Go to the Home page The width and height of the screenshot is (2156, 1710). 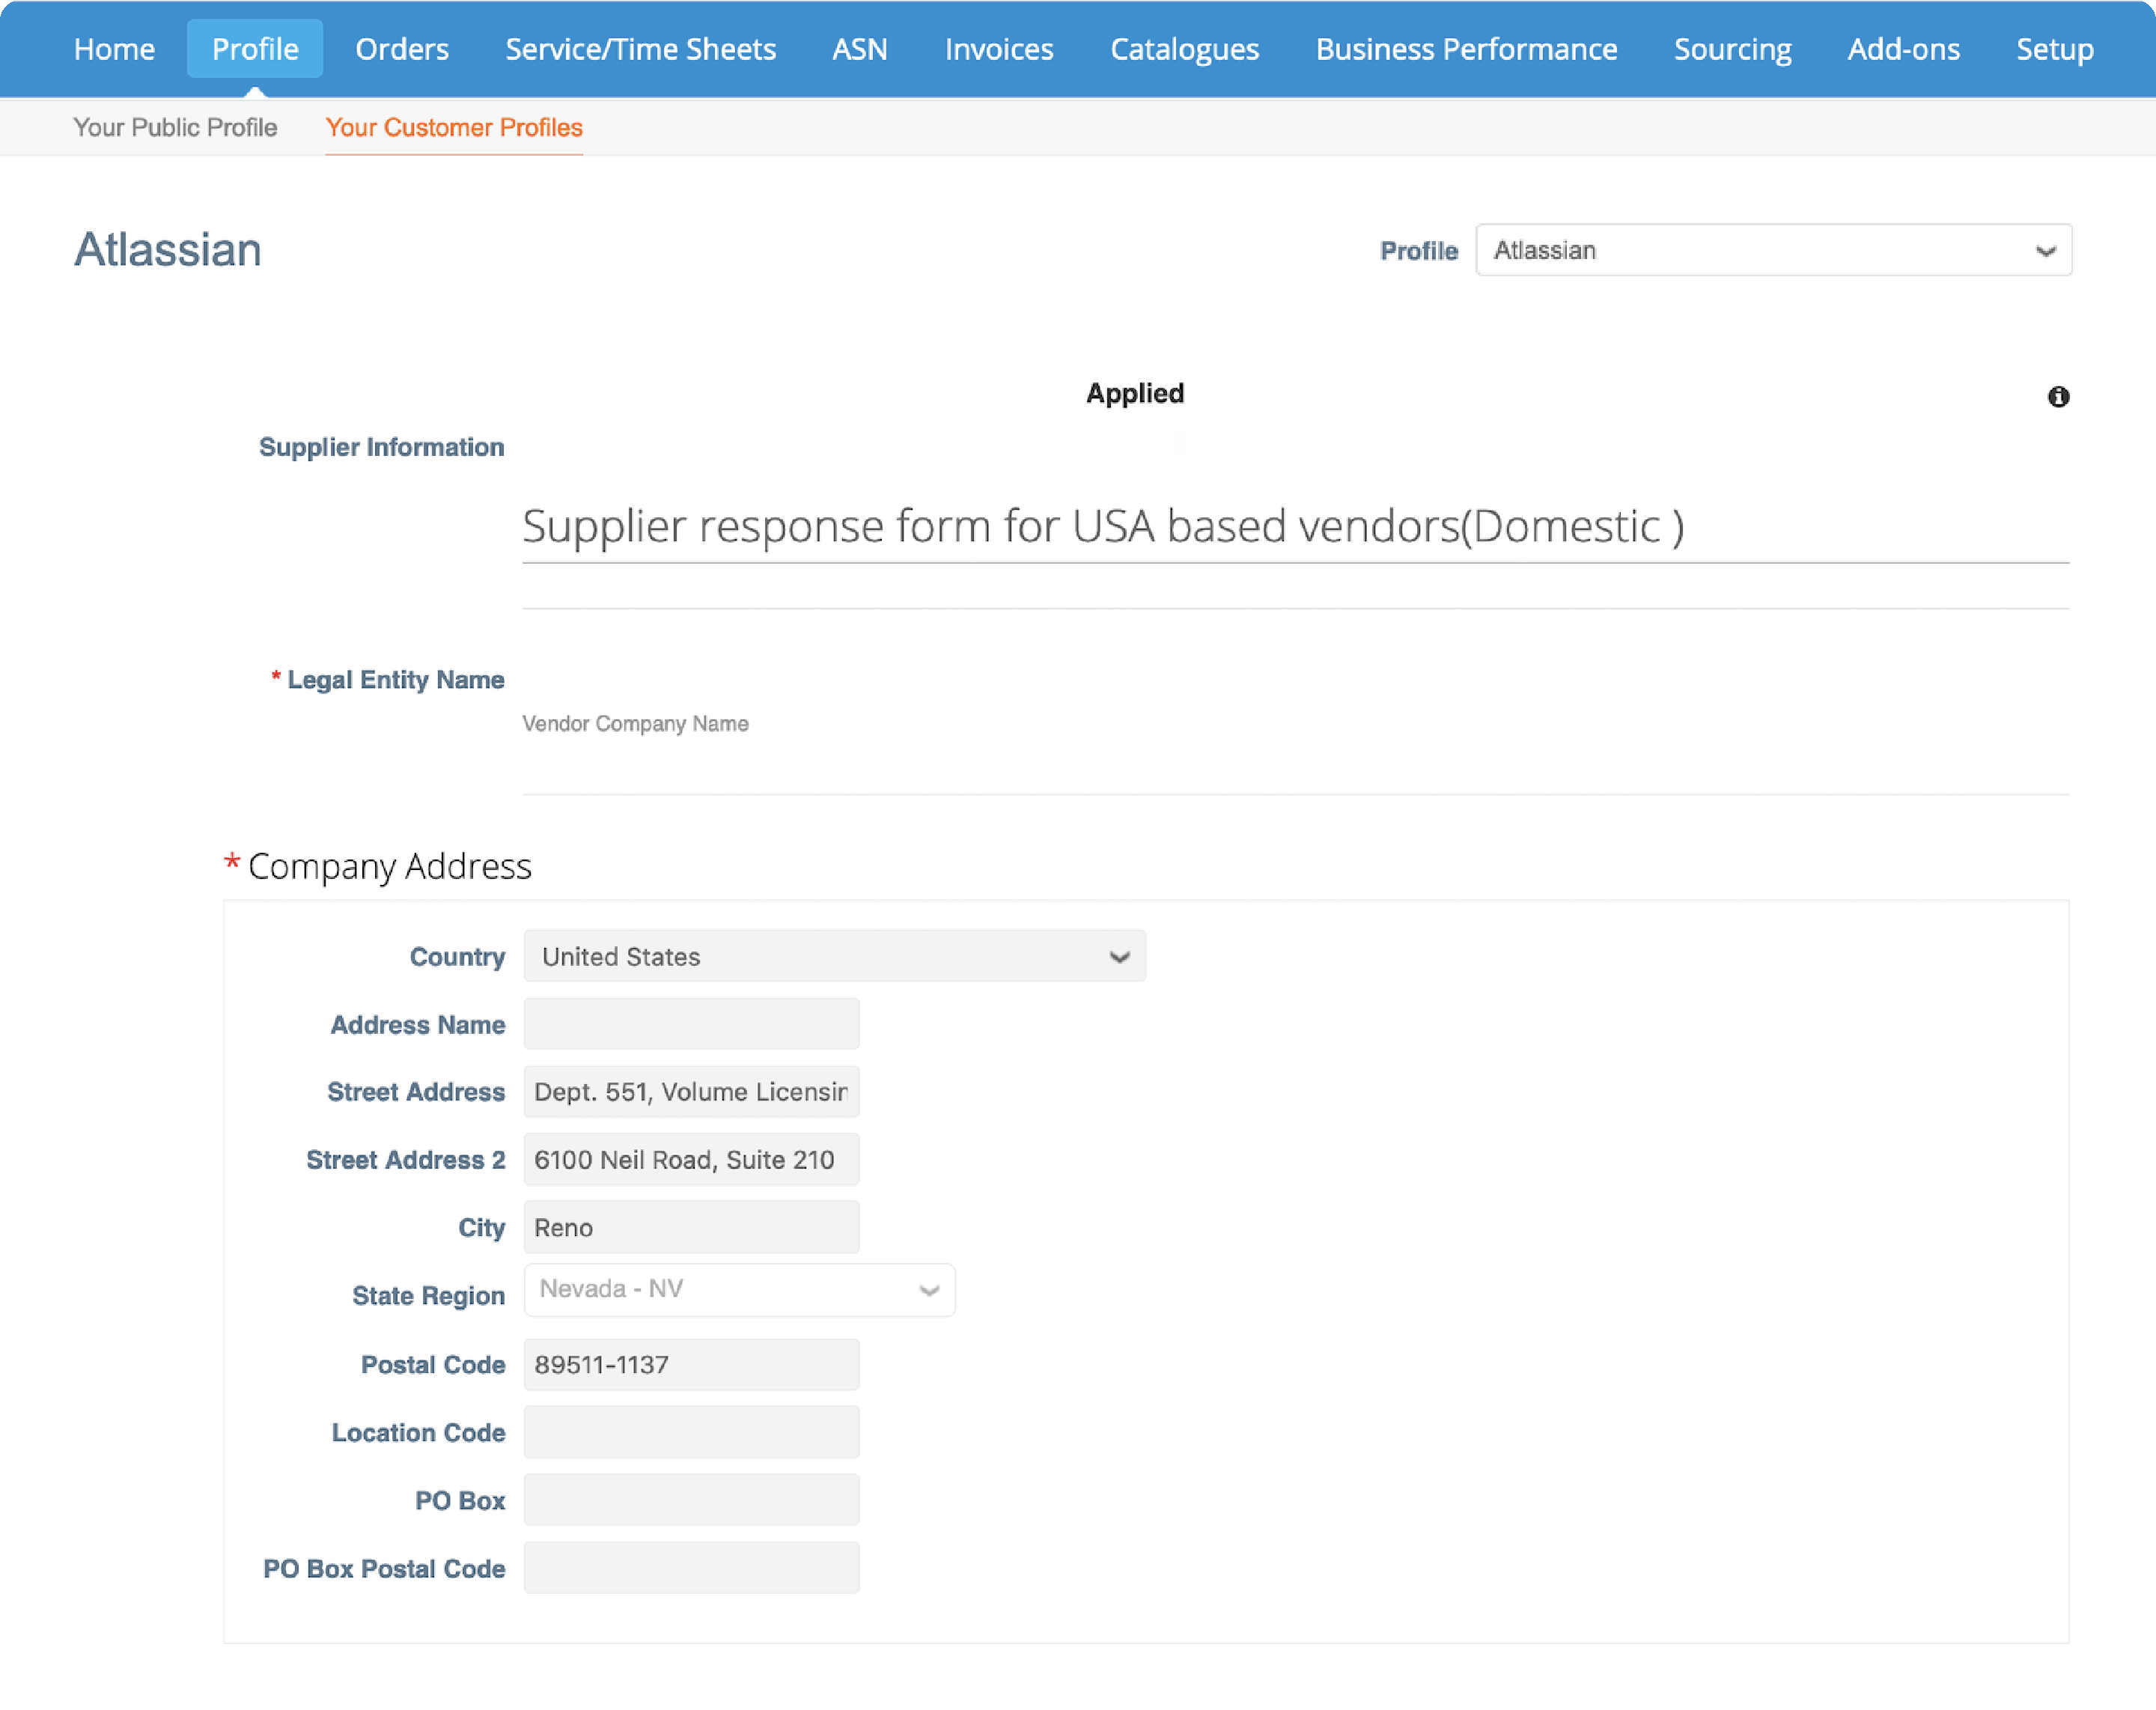[113, 48]
